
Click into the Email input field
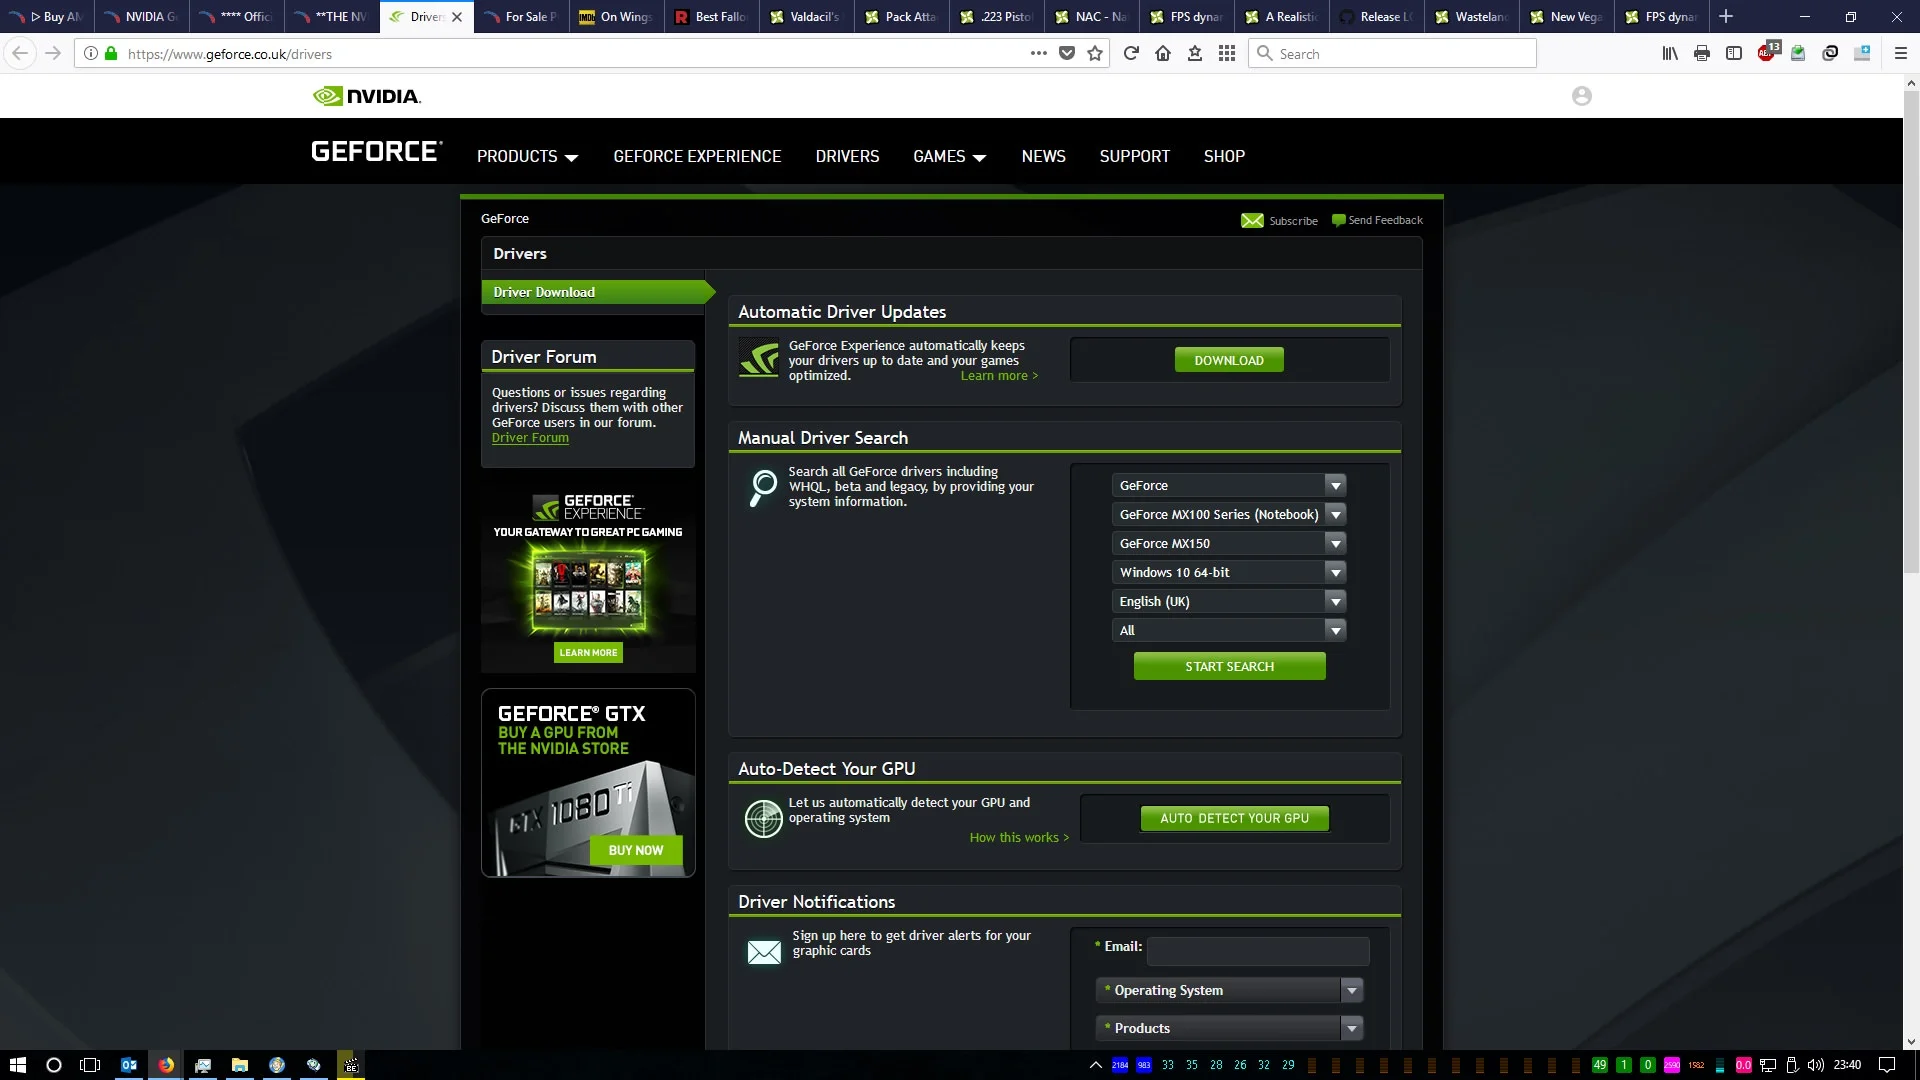(x=1257, y=950)
